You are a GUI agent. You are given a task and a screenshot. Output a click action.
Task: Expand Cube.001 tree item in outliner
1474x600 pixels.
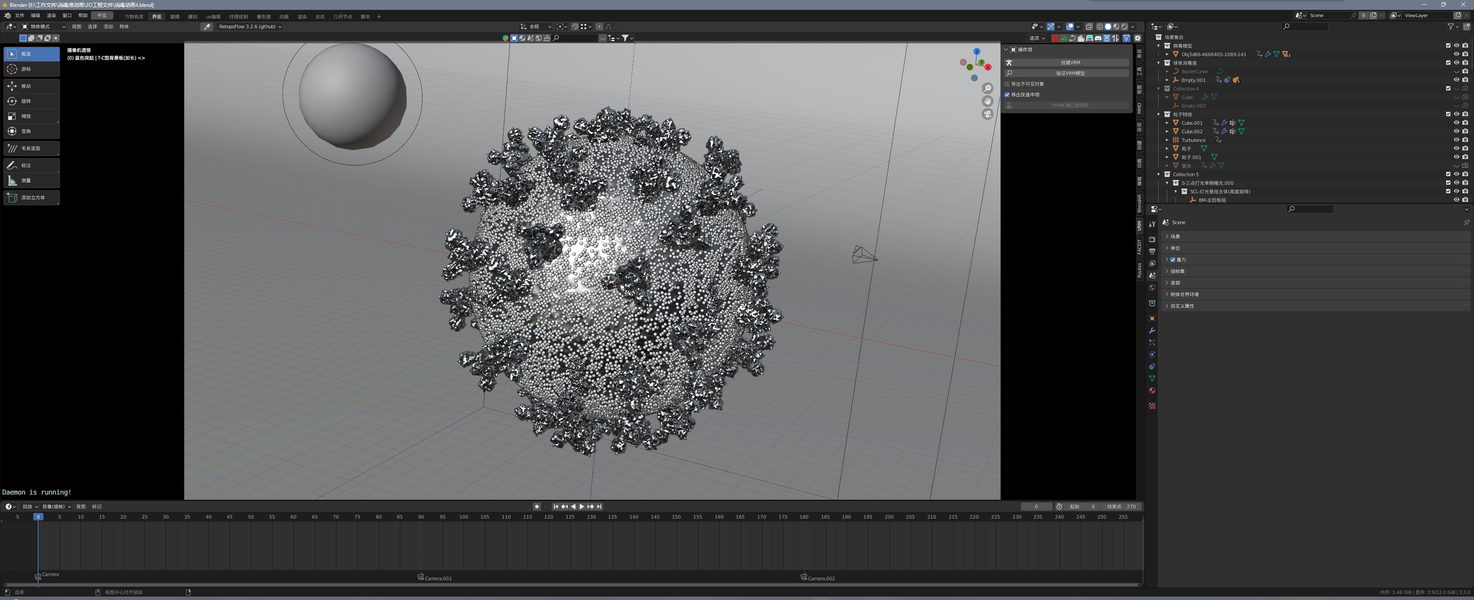coord(1168,123)
